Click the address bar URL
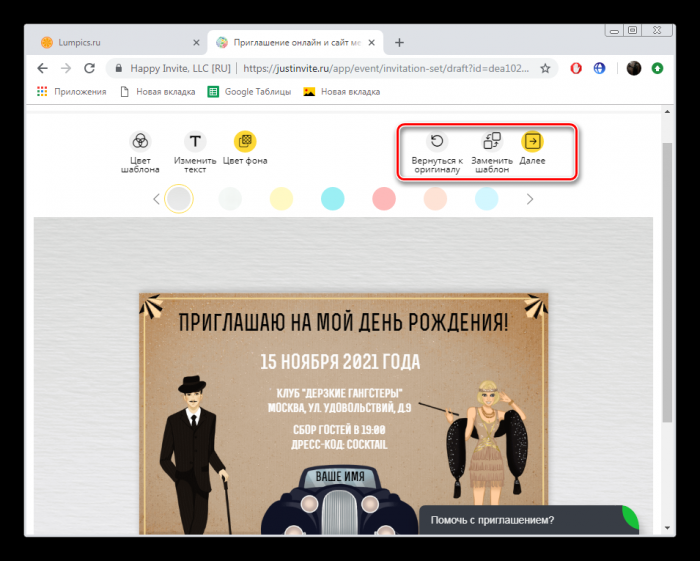Screen dimensions: 700x561 (386, 68)
